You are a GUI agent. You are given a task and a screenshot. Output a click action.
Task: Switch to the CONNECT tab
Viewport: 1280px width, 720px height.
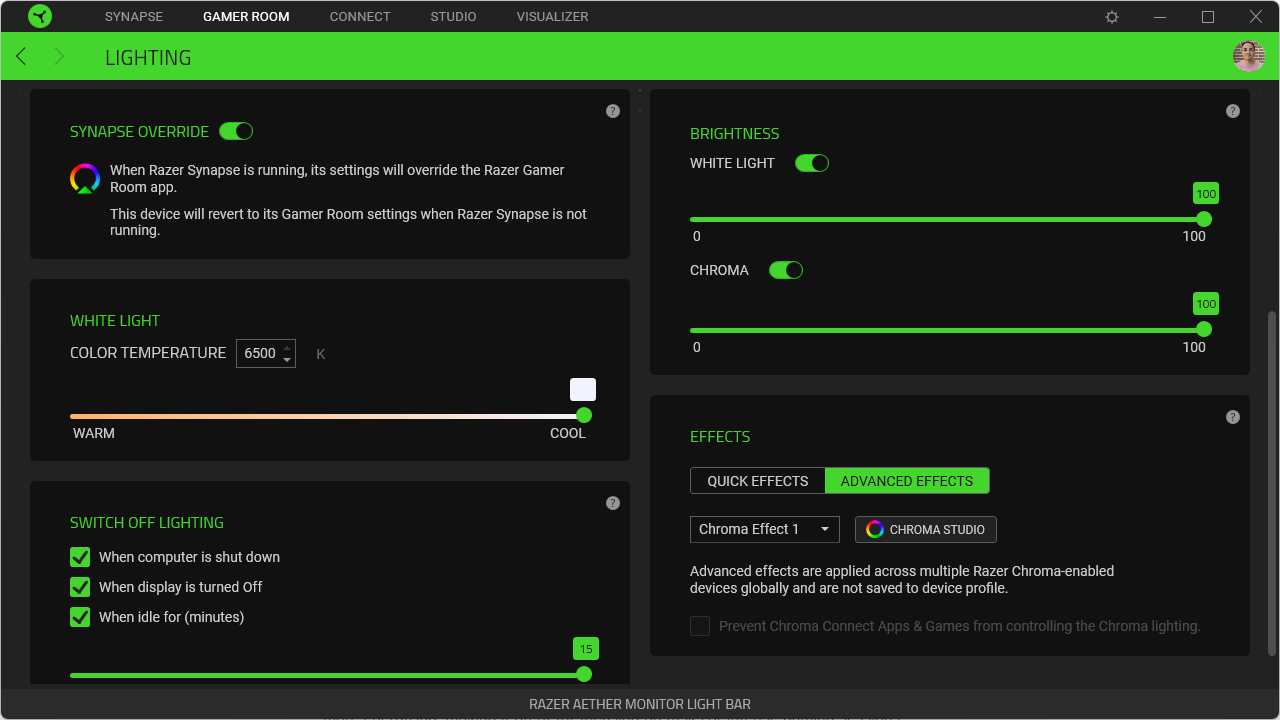click(360, 17)
